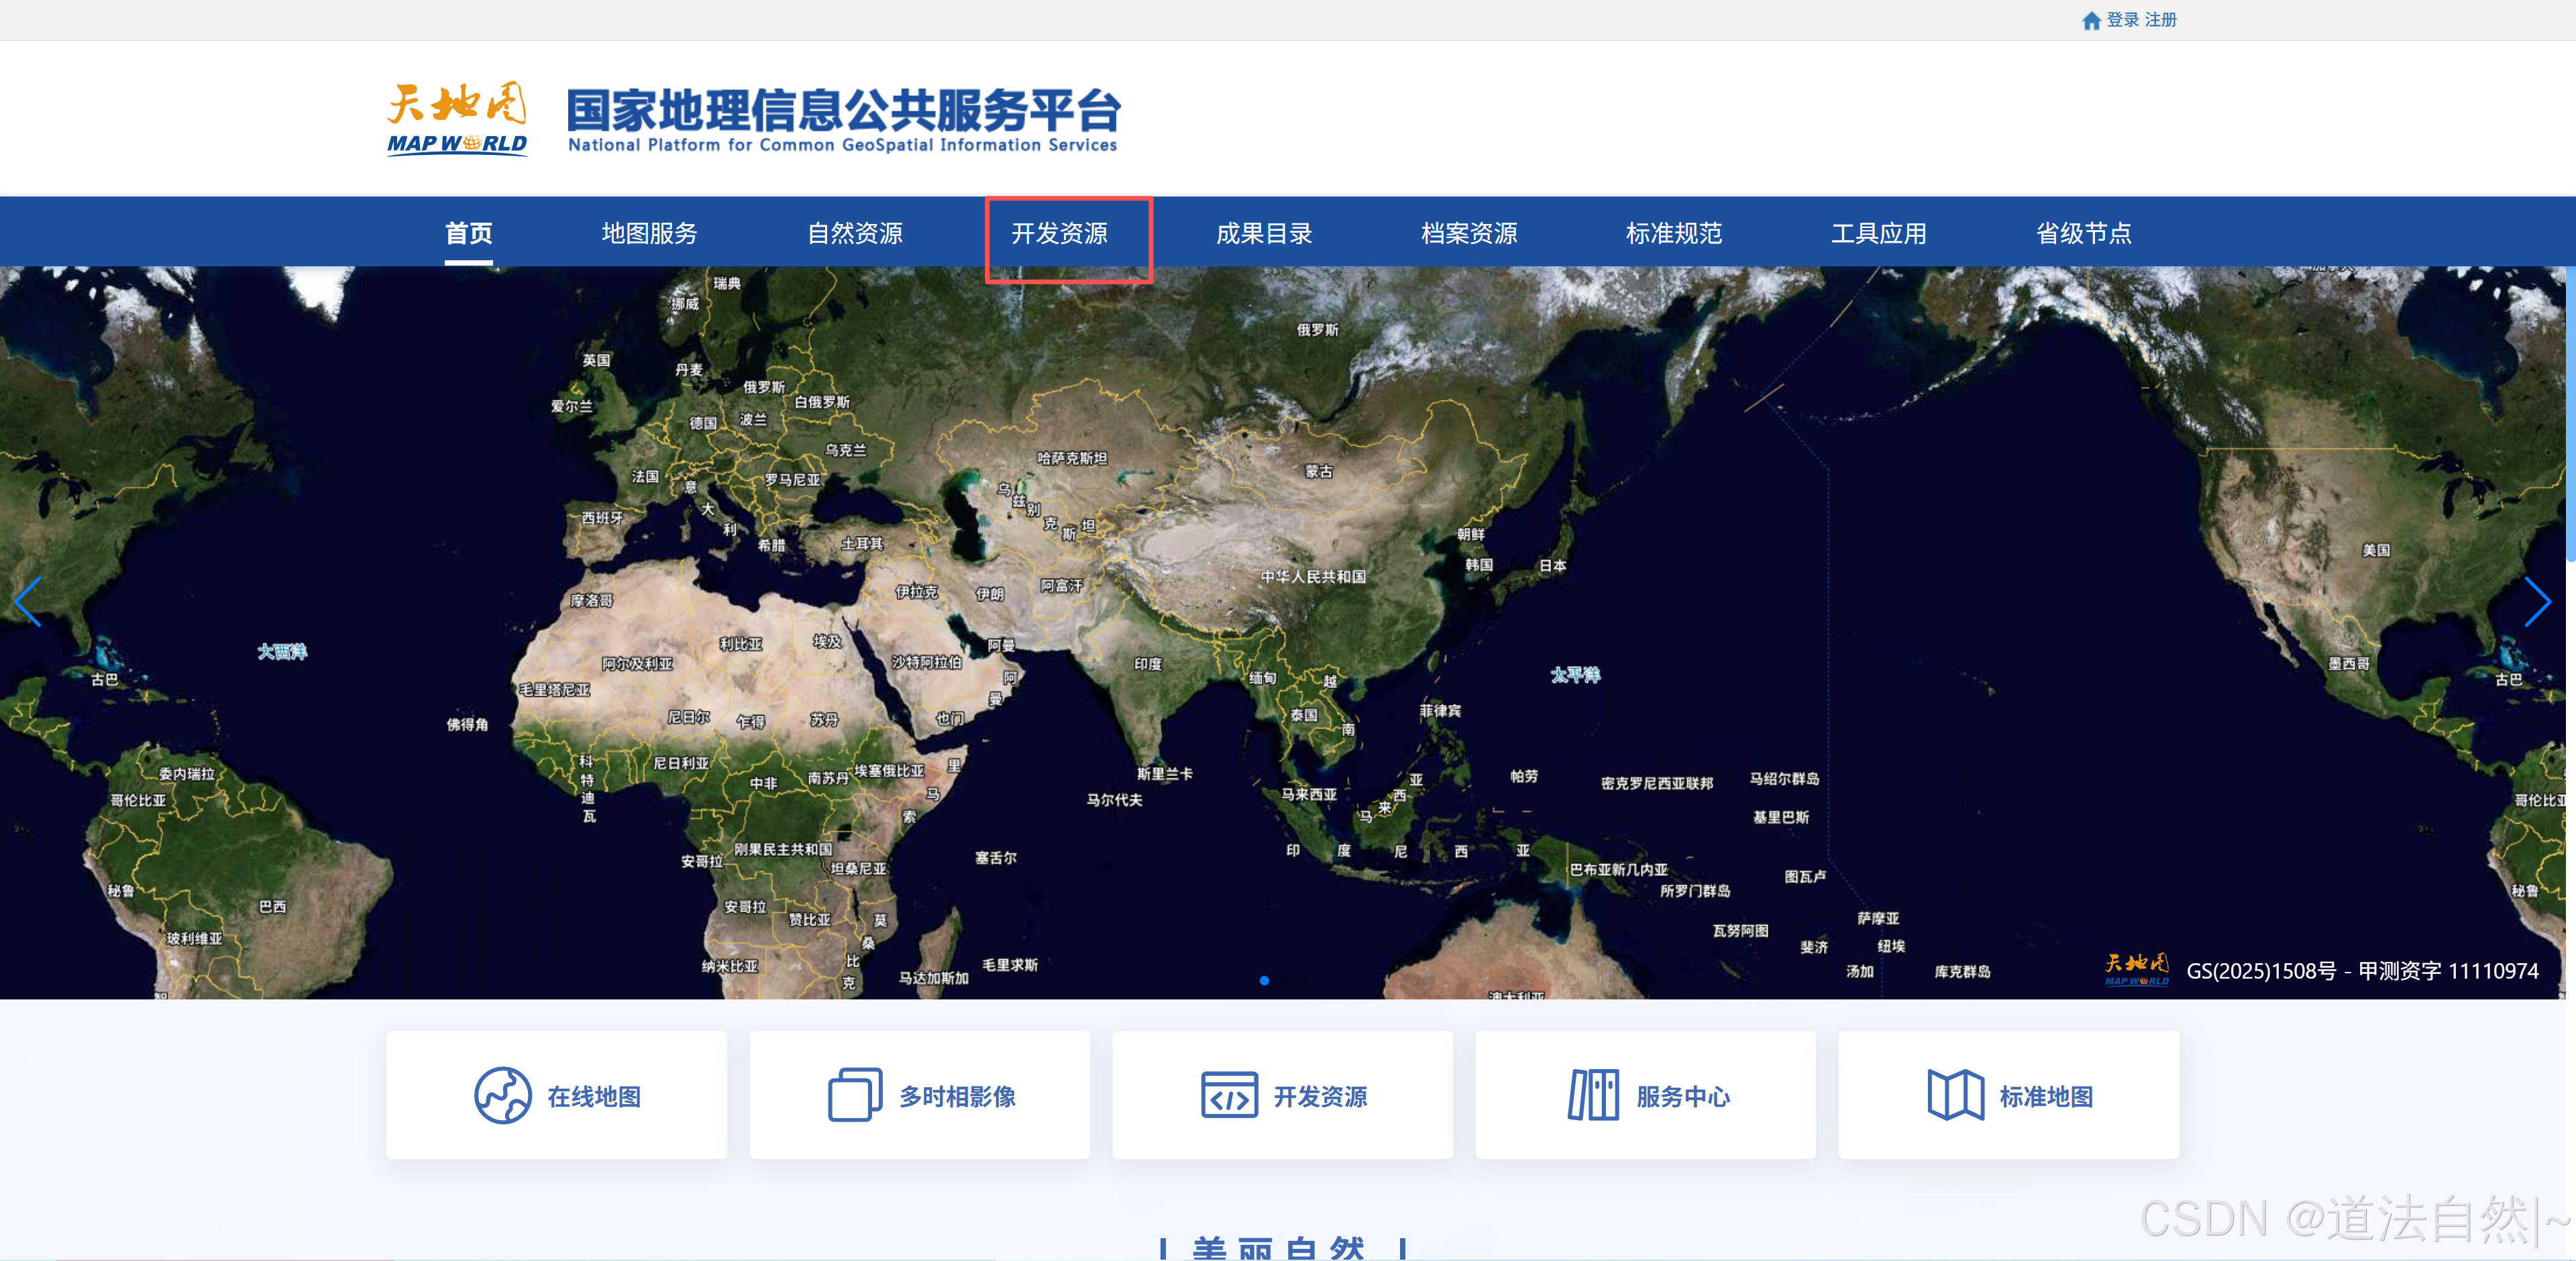Expand the 省级节点 menu item

(x=2083, y=233)
